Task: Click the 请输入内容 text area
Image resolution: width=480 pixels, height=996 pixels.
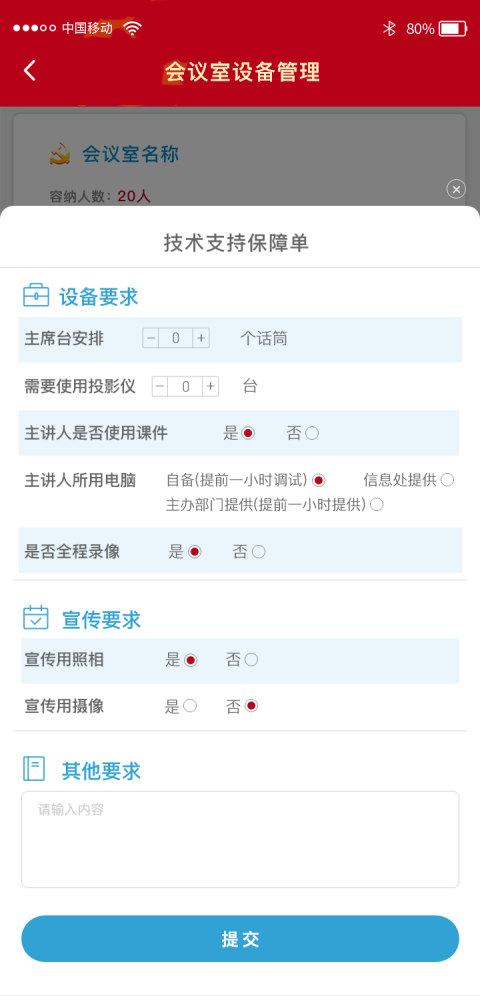Action: (240, 839)
